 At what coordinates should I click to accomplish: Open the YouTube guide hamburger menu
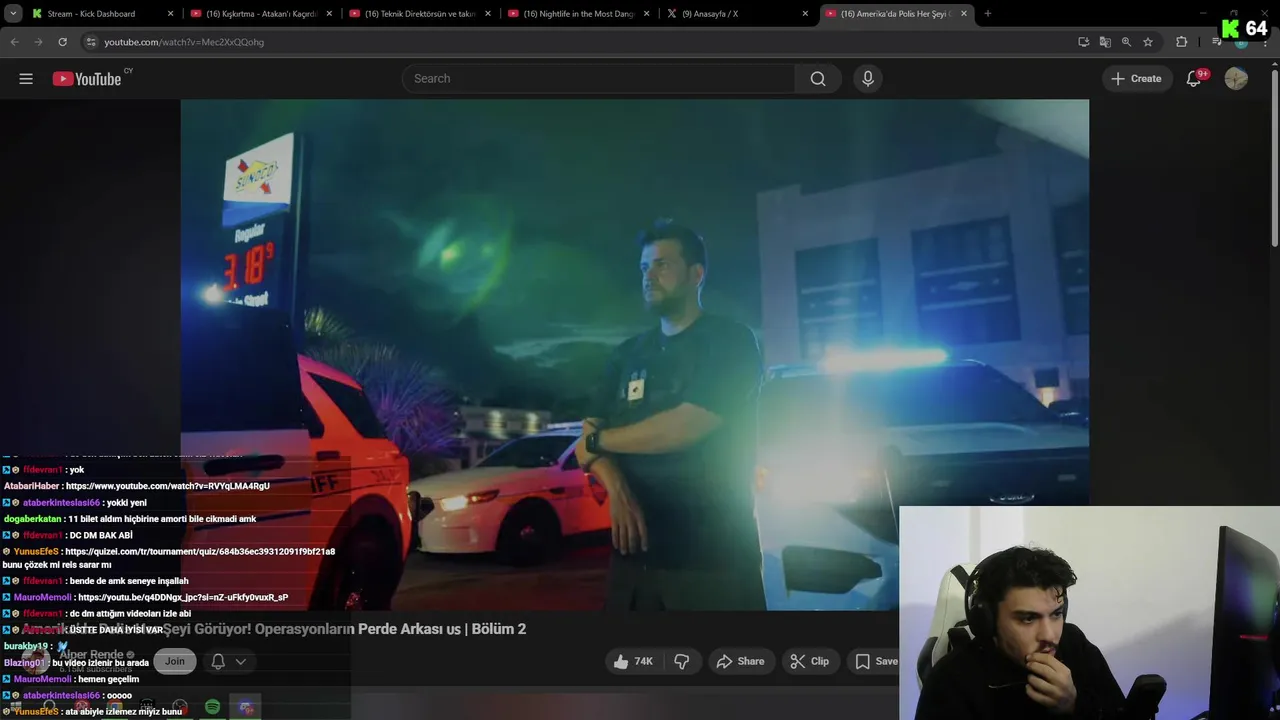pos(26,79)
